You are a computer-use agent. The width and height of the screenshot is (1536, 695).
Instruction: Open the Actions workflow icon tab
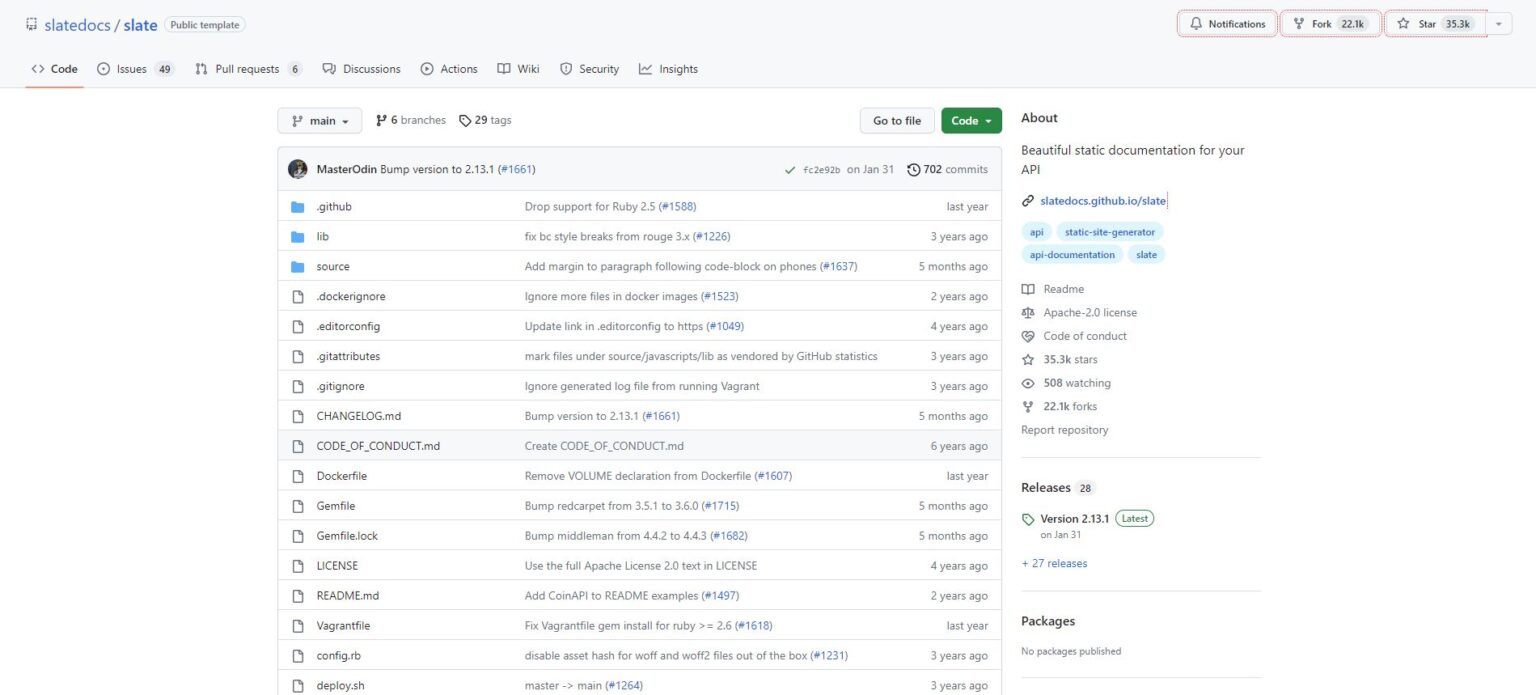[425, 68]
